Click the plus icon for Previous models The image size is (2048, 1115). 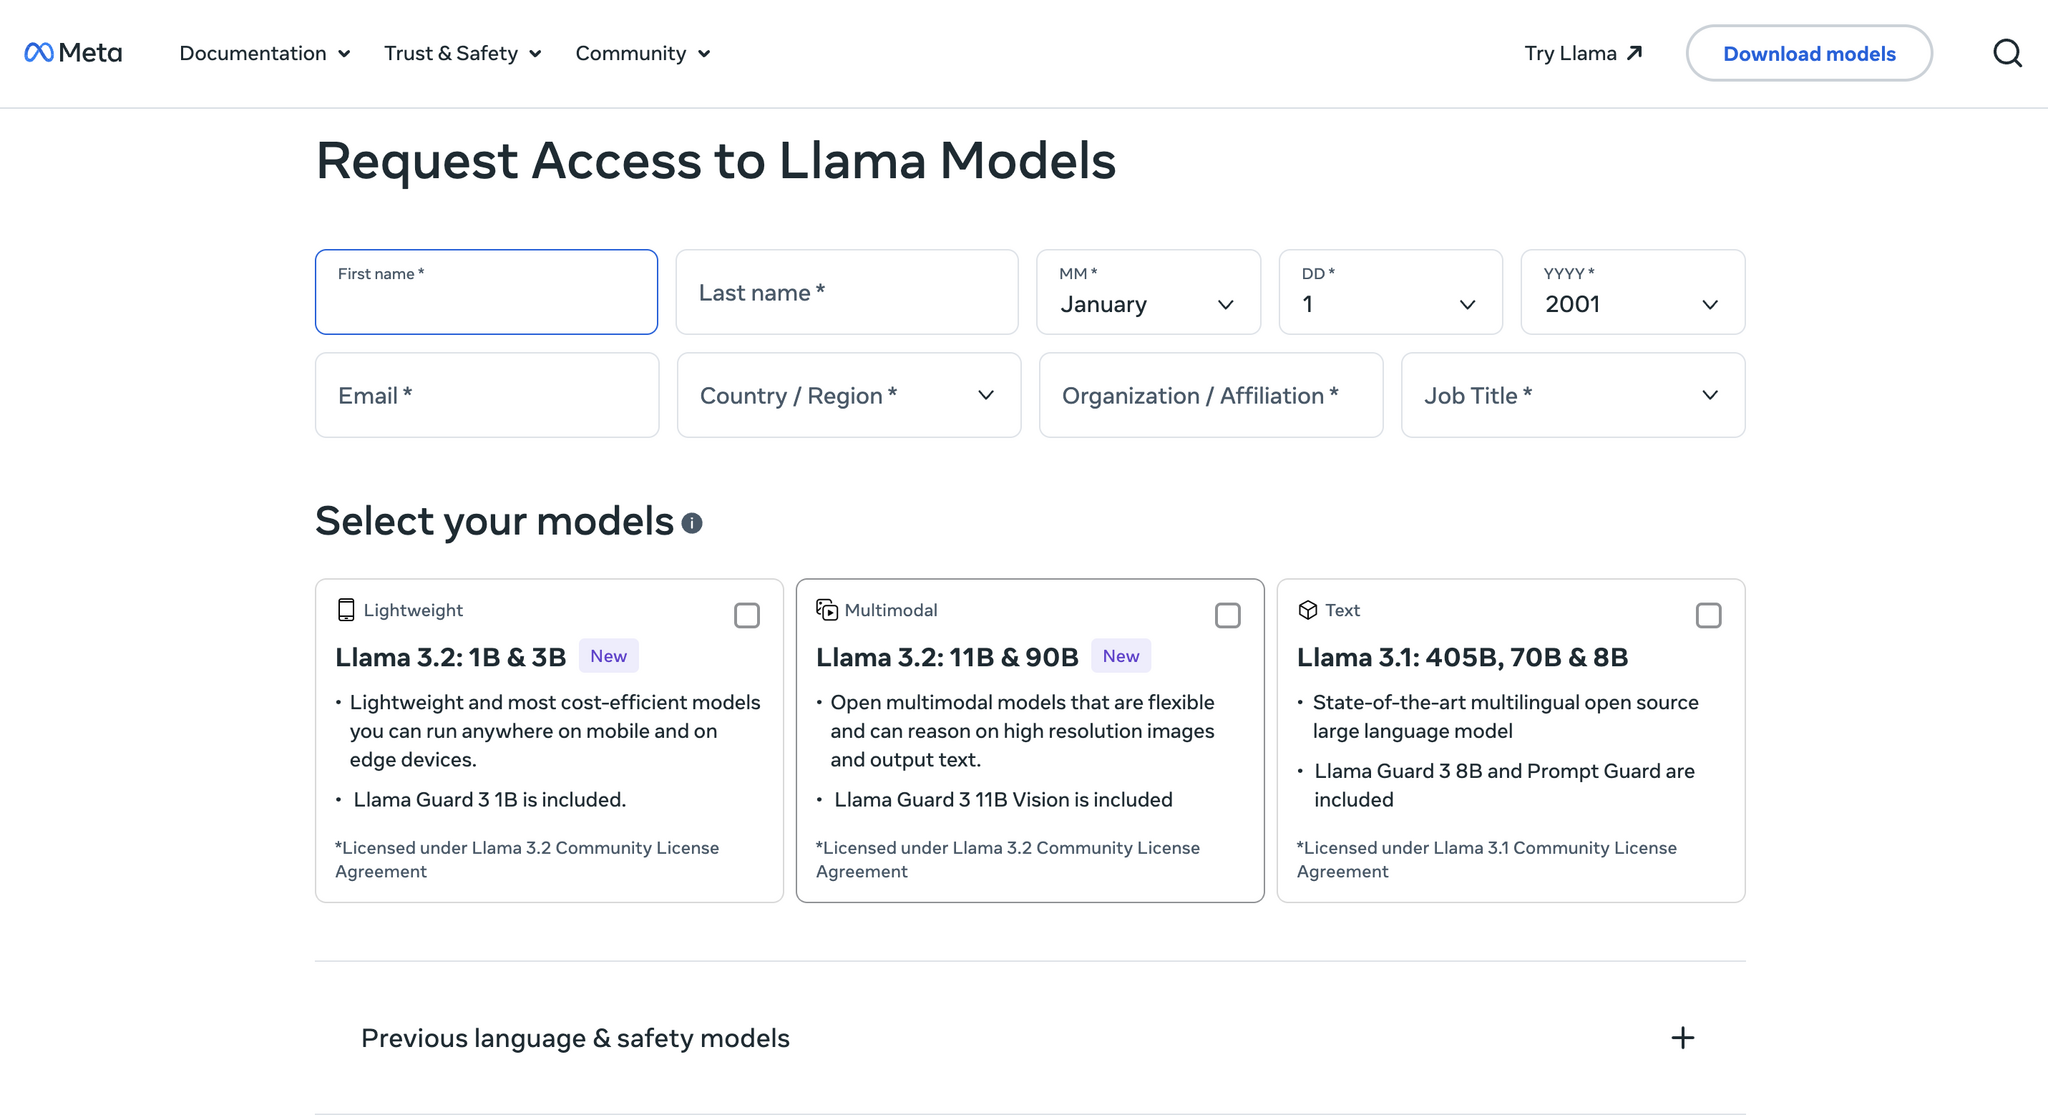click(x=1683, y=1038)
